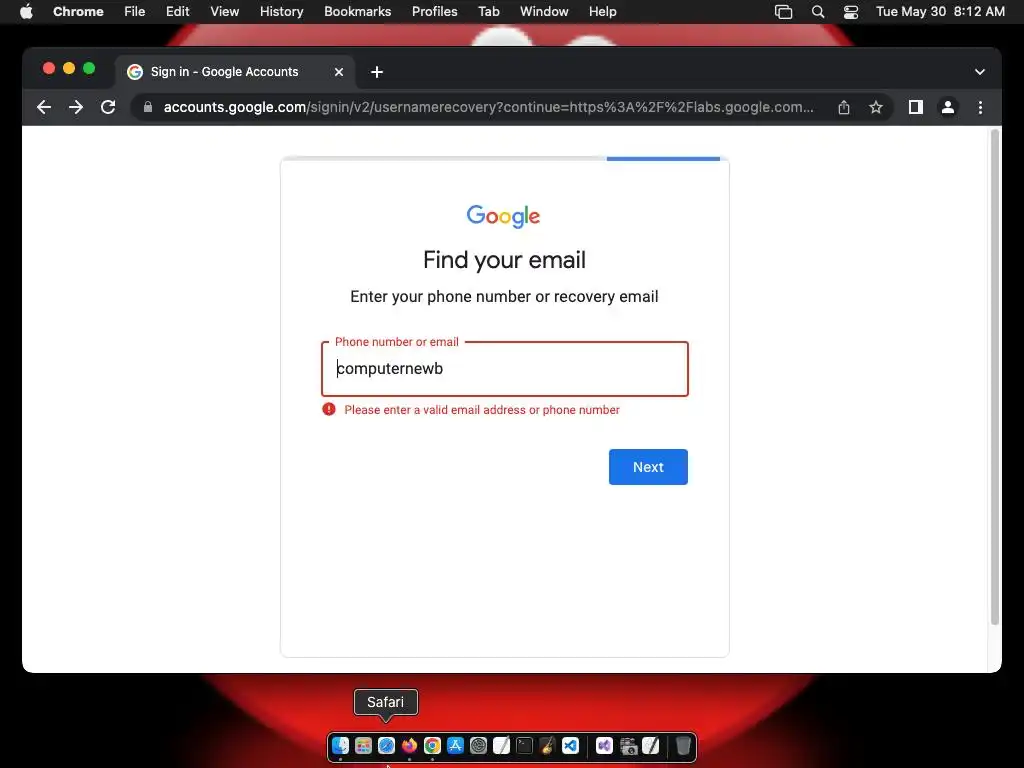Viewport: 1024px width, 768px height.
Task: Focus the Phone number or email field
Action: click(505, 369)
